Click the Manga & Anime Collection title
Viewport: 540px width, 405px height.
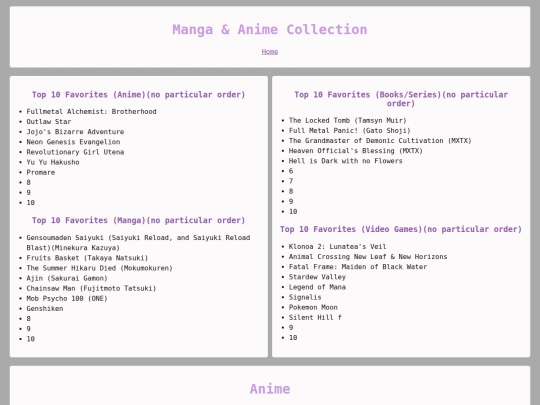pyautogui.click(x=270, y=30)
